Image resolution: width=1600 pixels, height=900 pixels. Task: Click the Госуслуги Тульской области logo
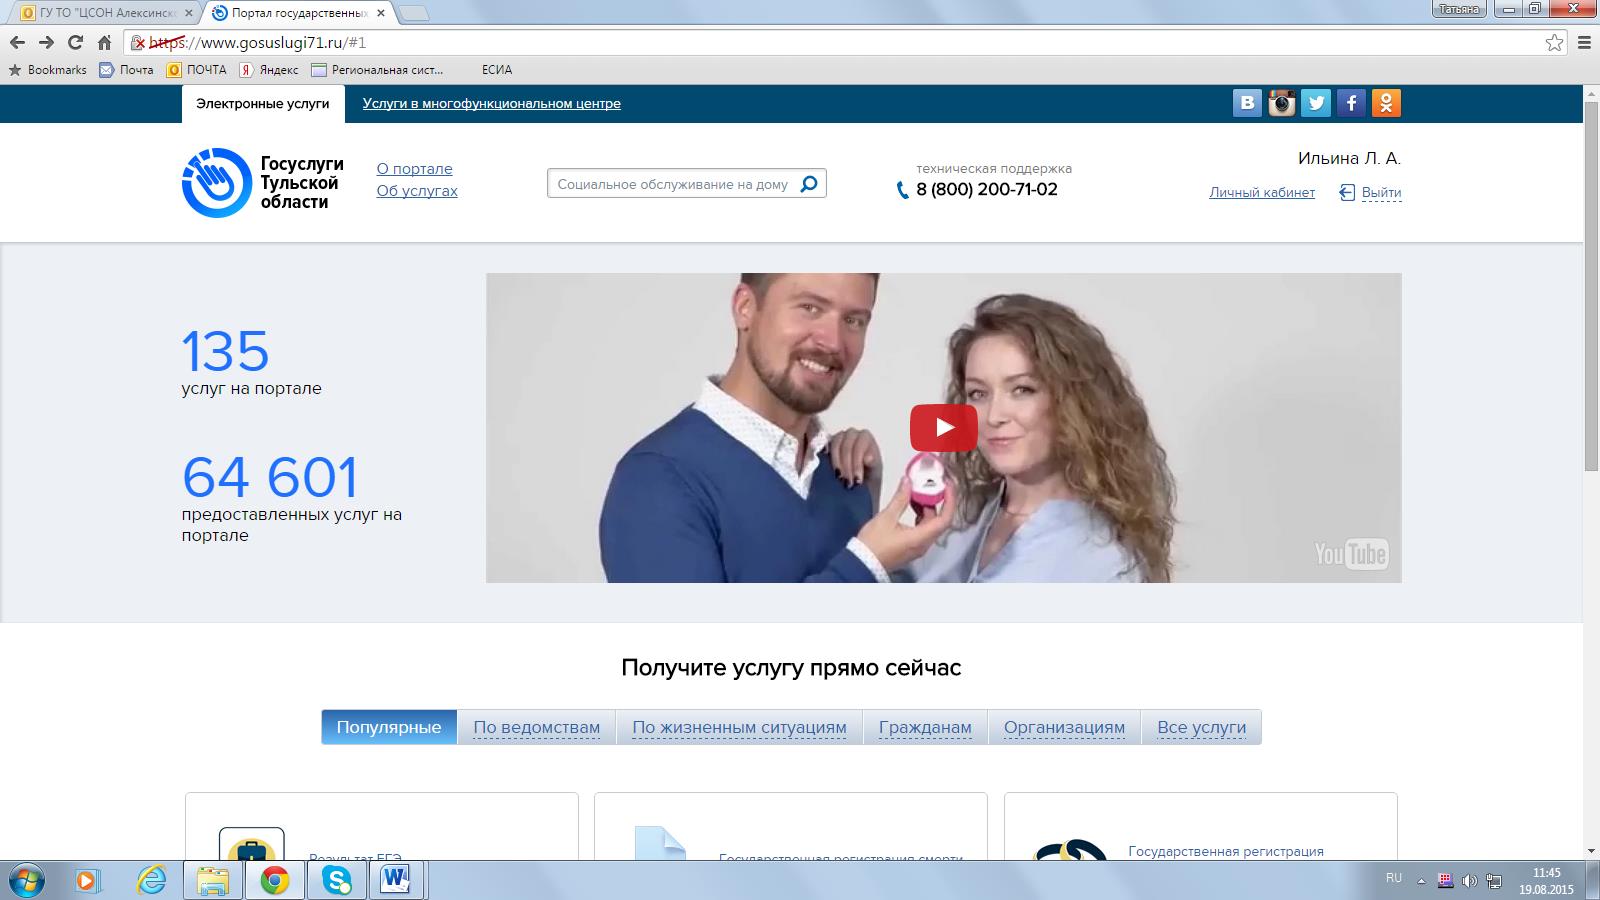tap(263, 183)
